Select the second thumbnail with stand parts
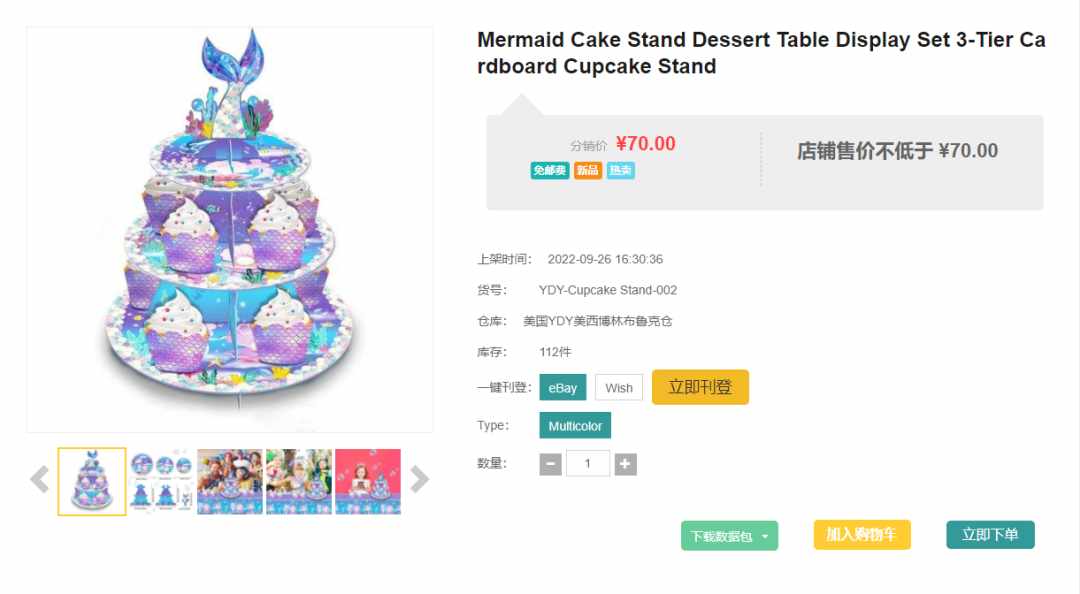Image resolution: width=1080 pixels, height=594 pixels. coord(161,482)
